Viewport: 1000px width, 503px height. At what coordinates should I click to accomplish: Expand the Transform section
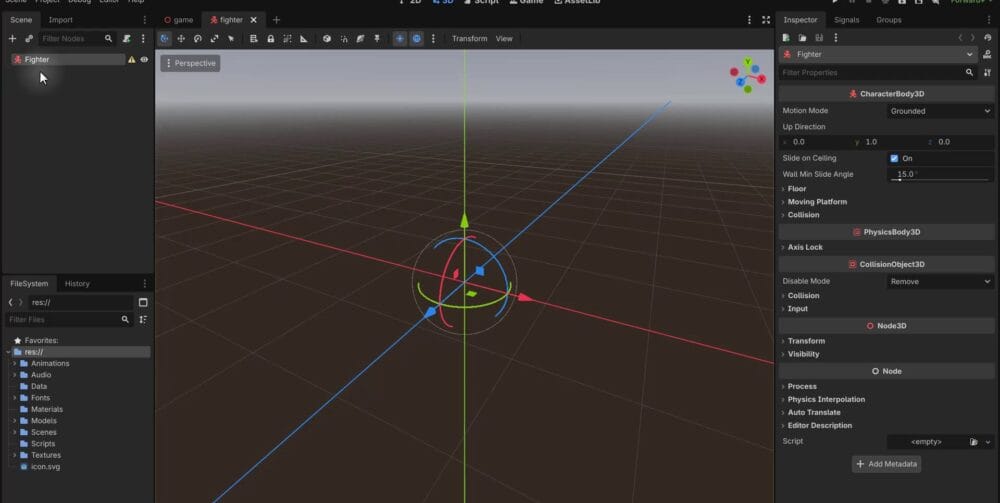[x=804, y=341]
